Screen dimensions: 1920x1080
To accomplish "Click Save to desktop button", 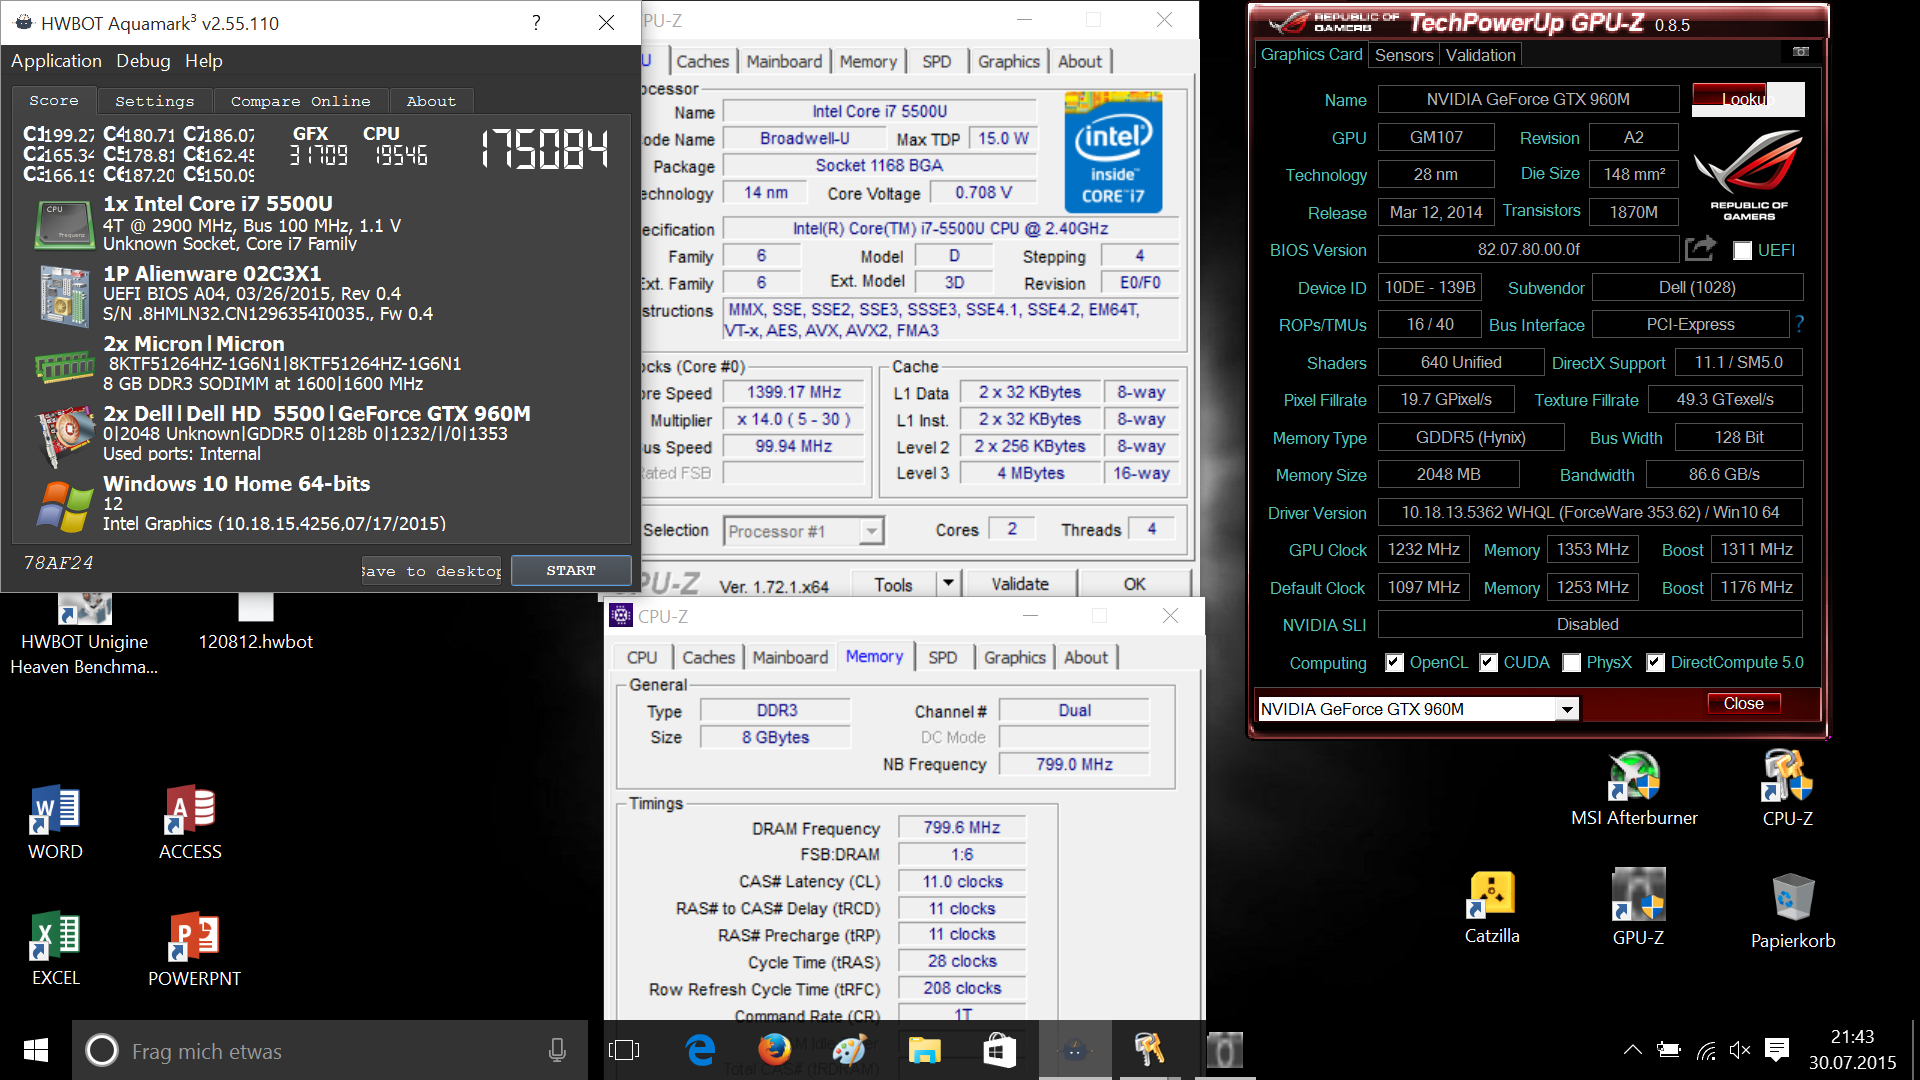I will pos(431,571).
